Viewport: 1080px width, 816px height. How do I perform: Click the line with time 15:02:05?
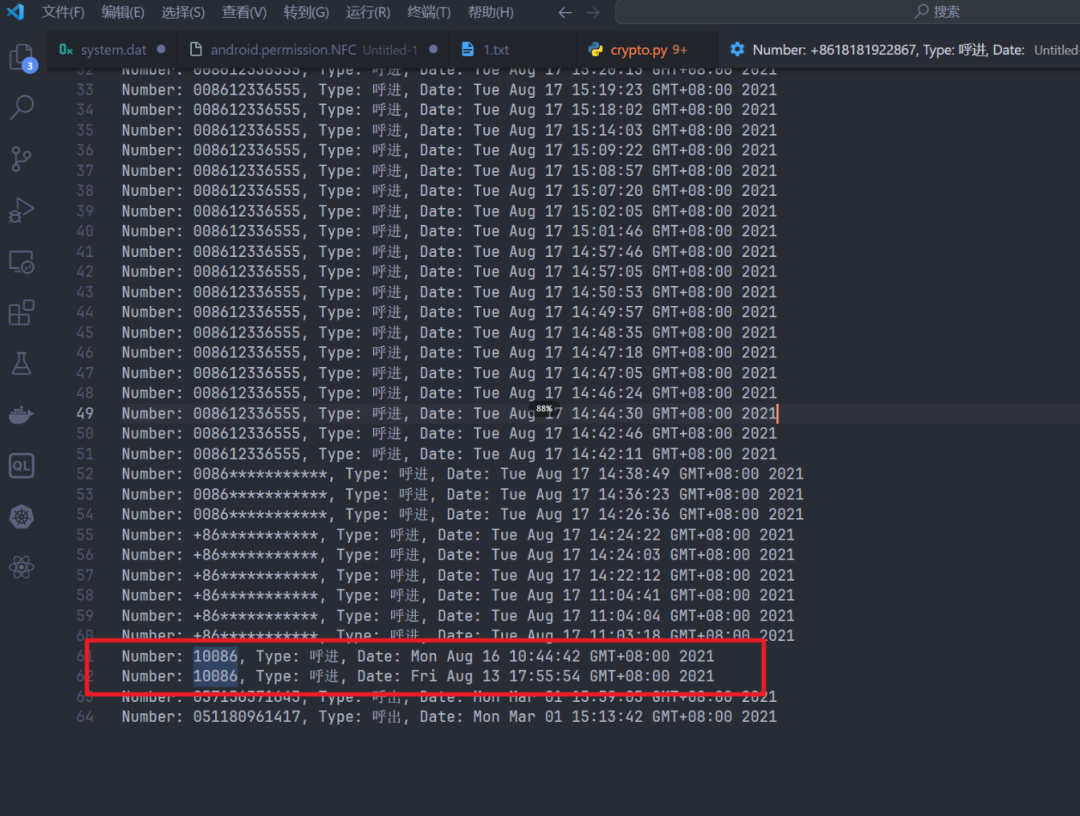tap(448, 211)
